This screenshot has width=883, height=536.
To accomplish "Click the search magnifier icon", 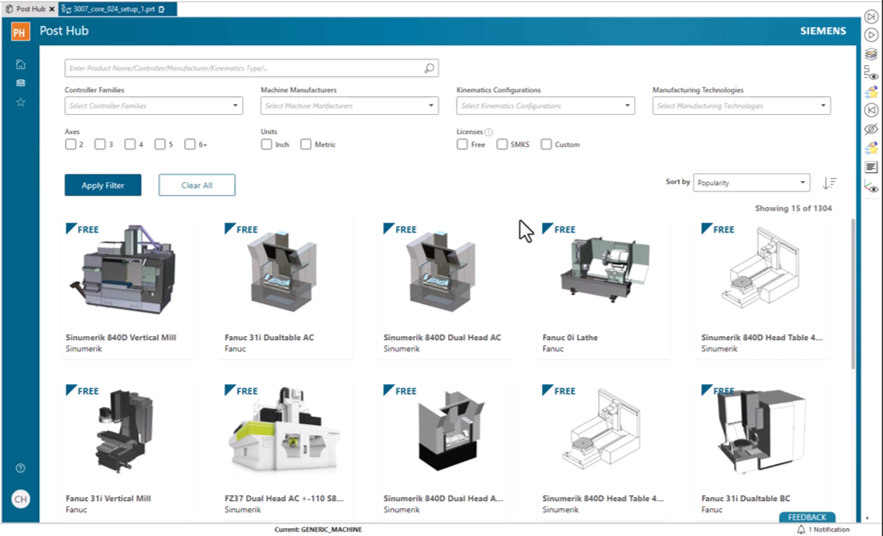I will pos(429,68).
